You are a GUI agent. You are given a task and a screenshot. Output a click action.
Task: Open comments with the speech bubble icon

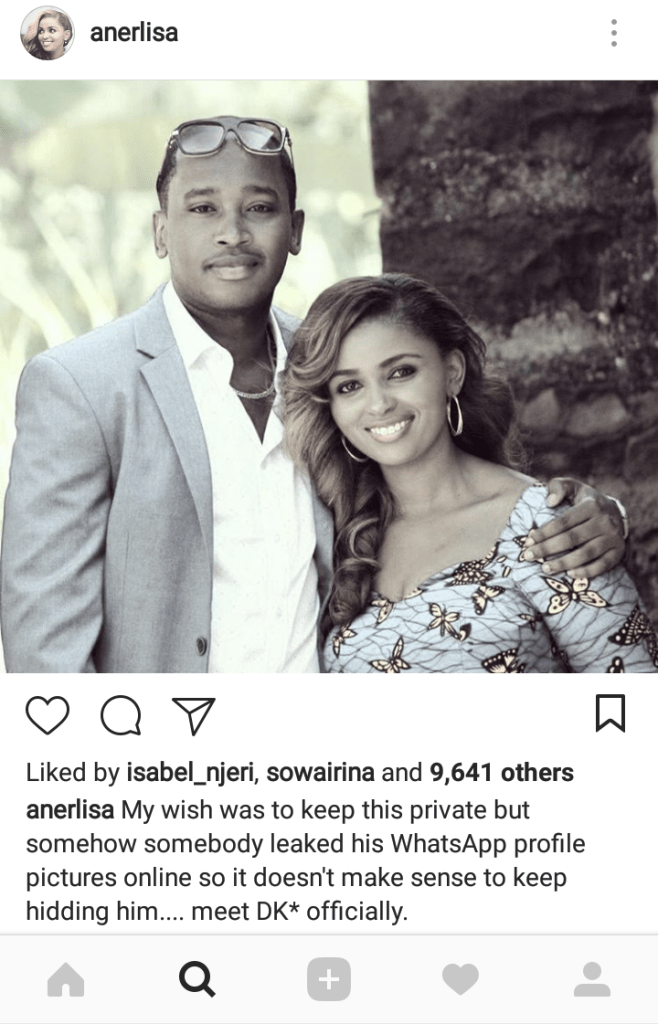(121, 716)
